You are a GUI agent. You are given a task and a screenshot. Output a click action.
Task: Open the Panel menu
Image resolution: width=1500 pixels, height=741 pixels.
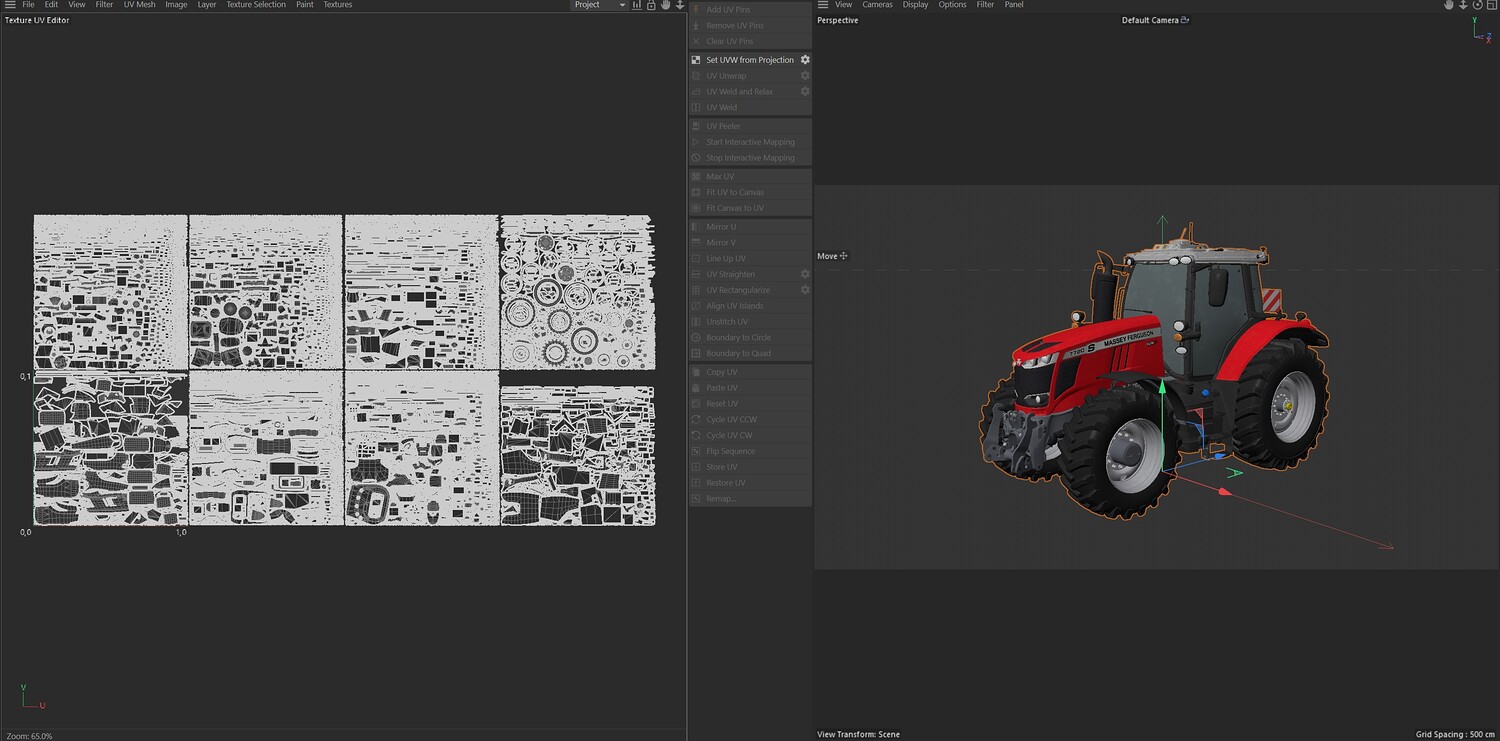tap(1014, 5)
